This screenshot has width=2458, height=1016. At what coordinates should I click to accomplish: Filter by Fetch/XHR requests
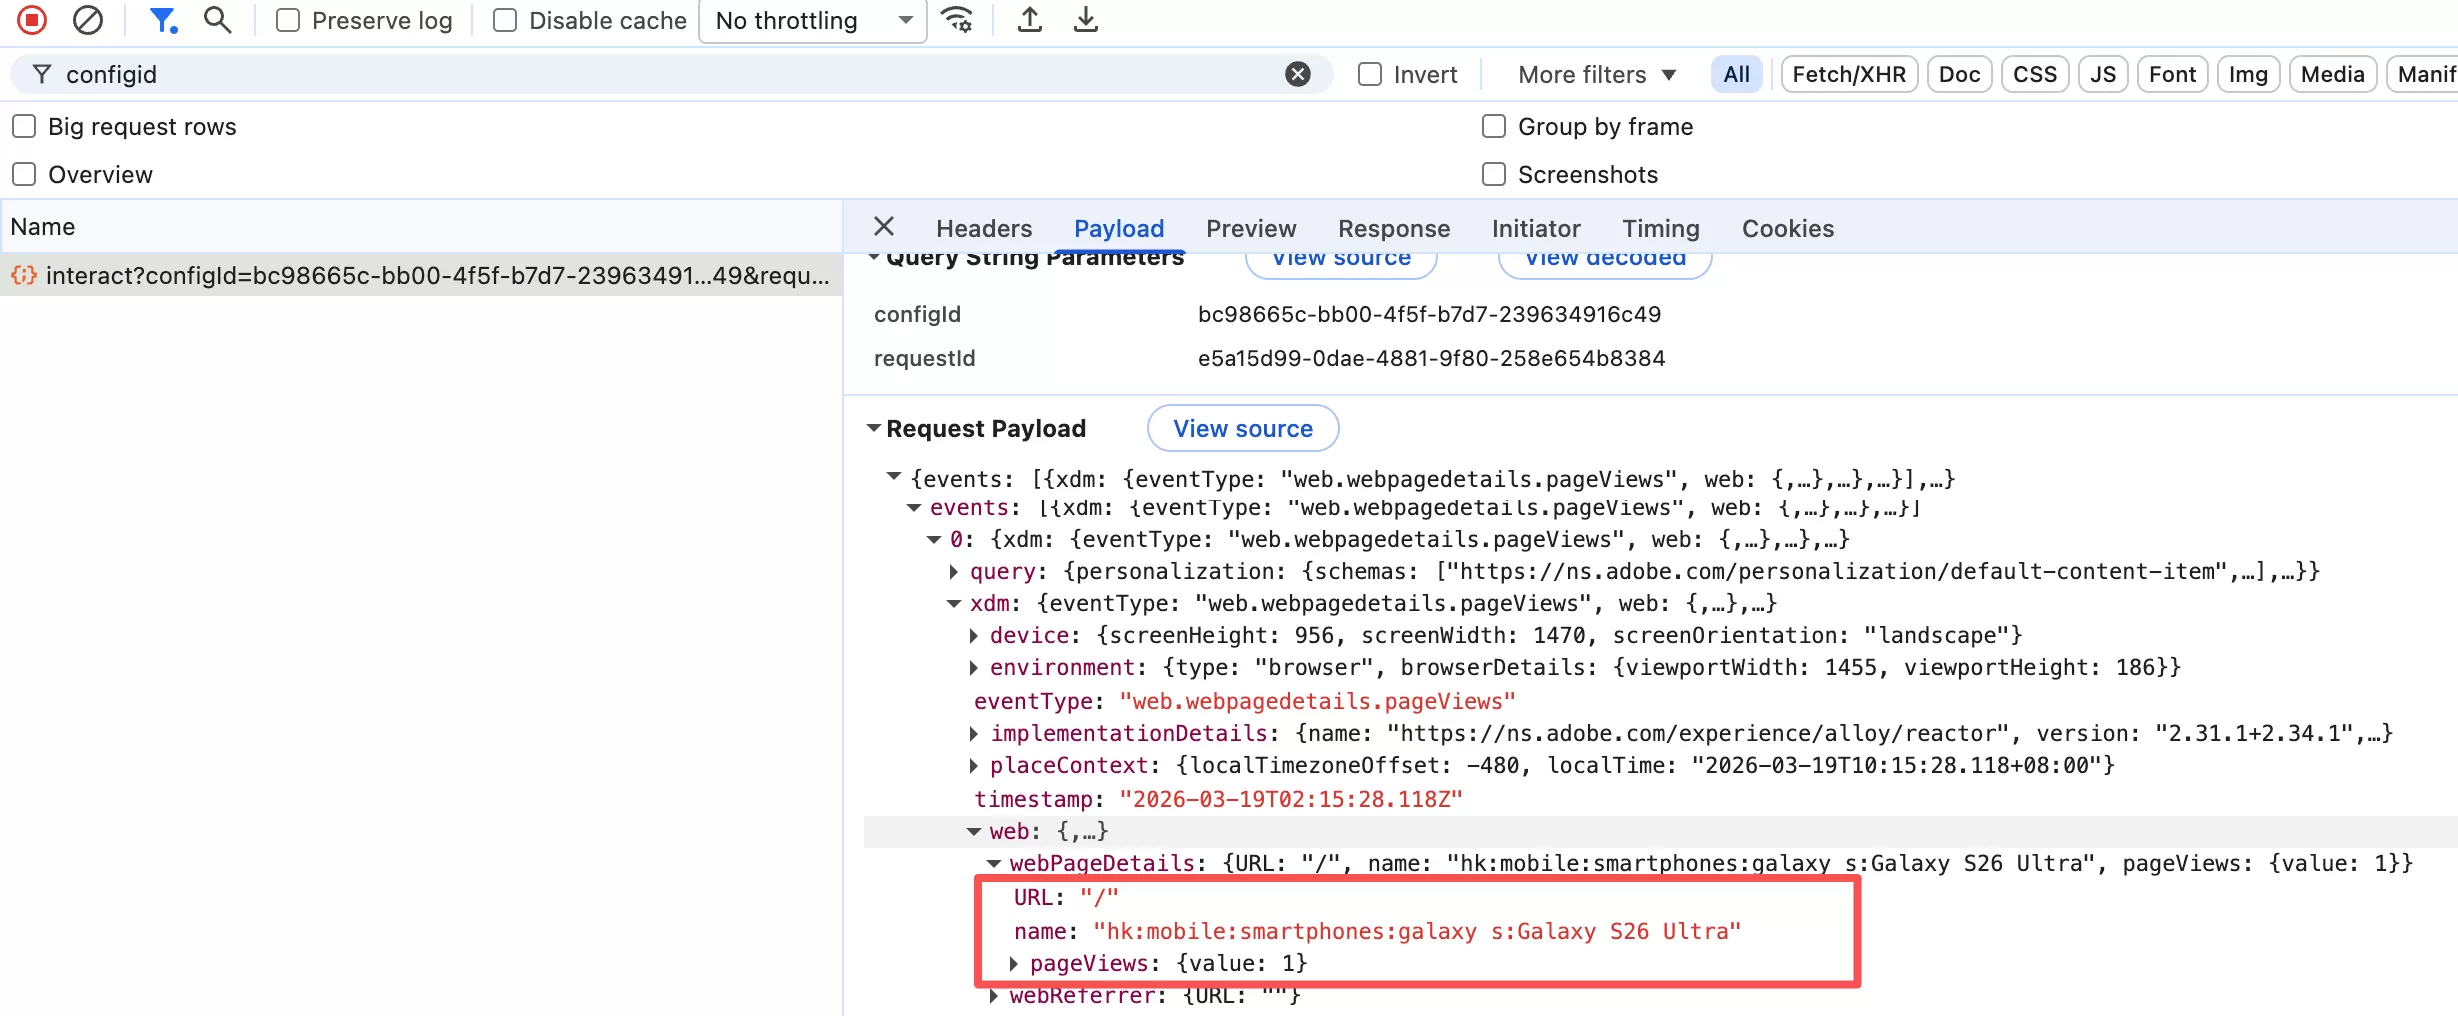pos(1849,74)
